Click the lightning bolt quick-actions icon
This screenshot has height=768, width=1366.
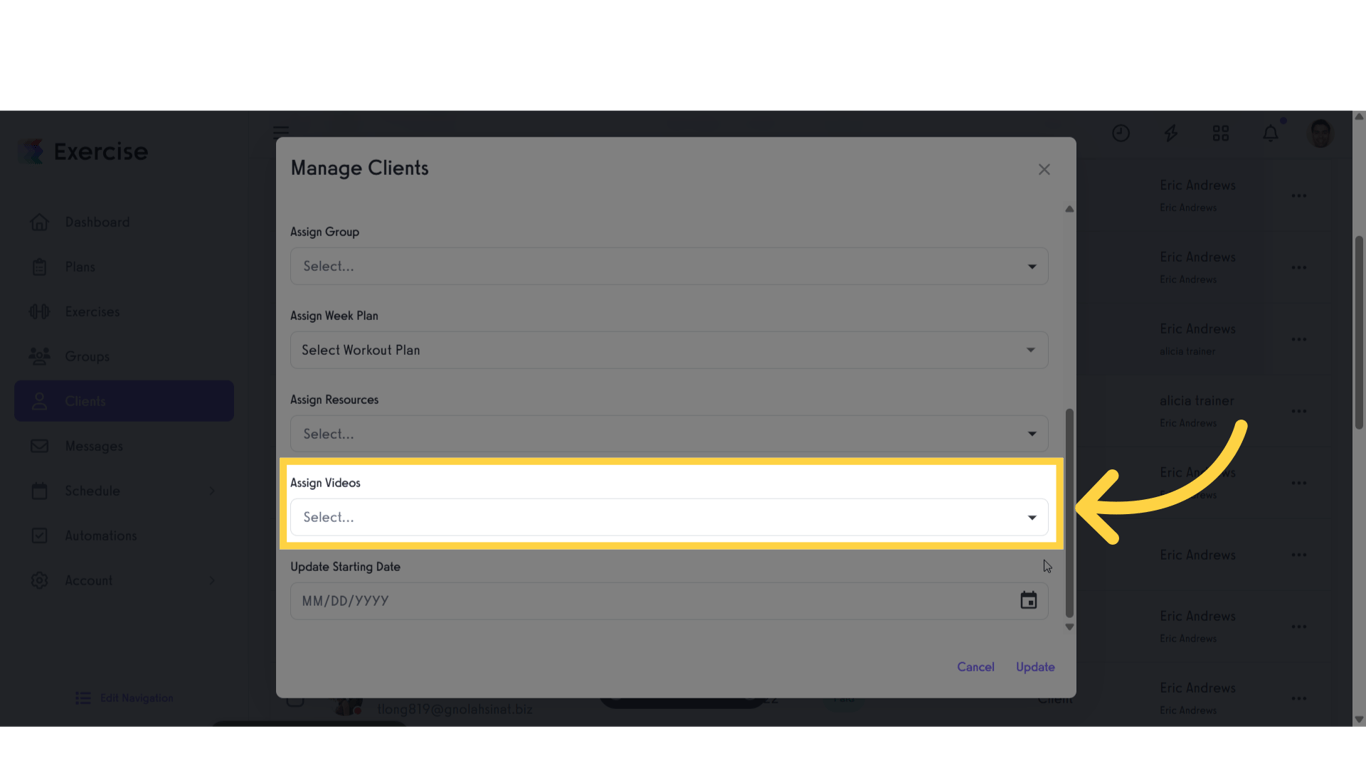point(1170,133)
